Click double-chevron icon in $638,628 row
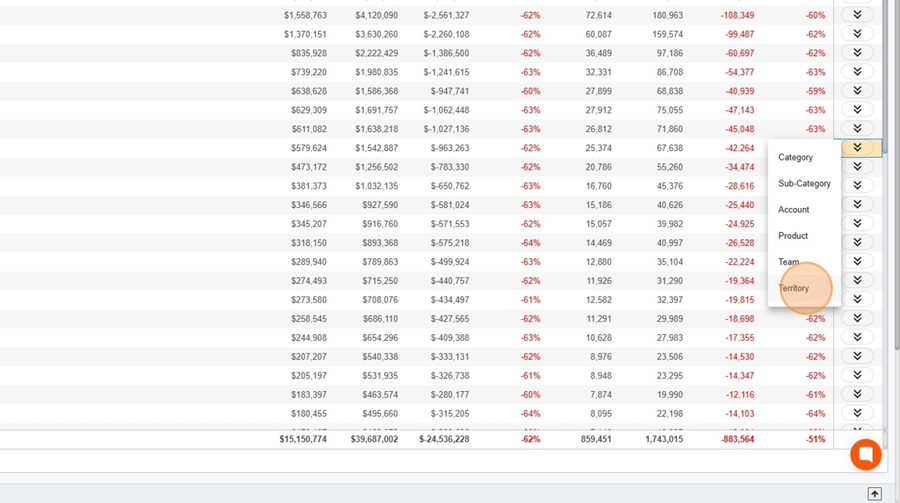The width and height of the screenshot is (900, 503). pos(857,91)
